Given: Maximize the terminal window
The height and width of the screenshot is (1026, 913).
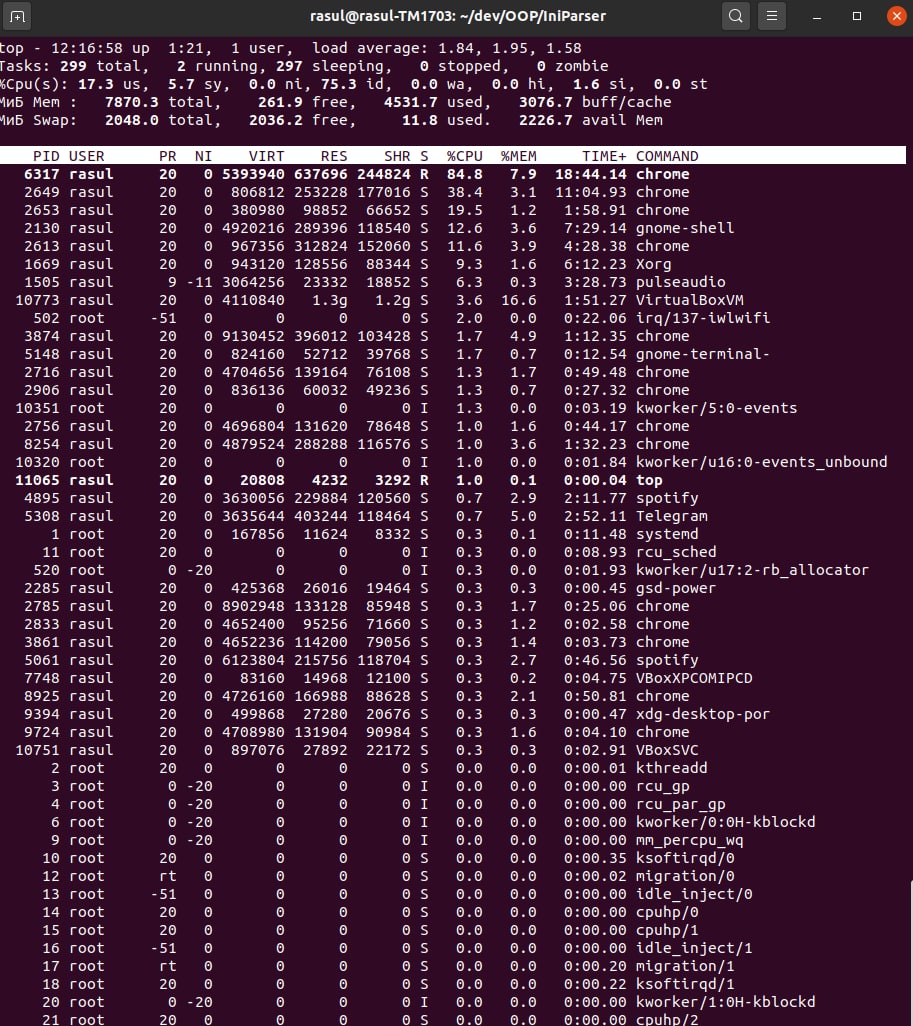Looking at the screenshot, I should pyautogui.click(x=857, y=16).
